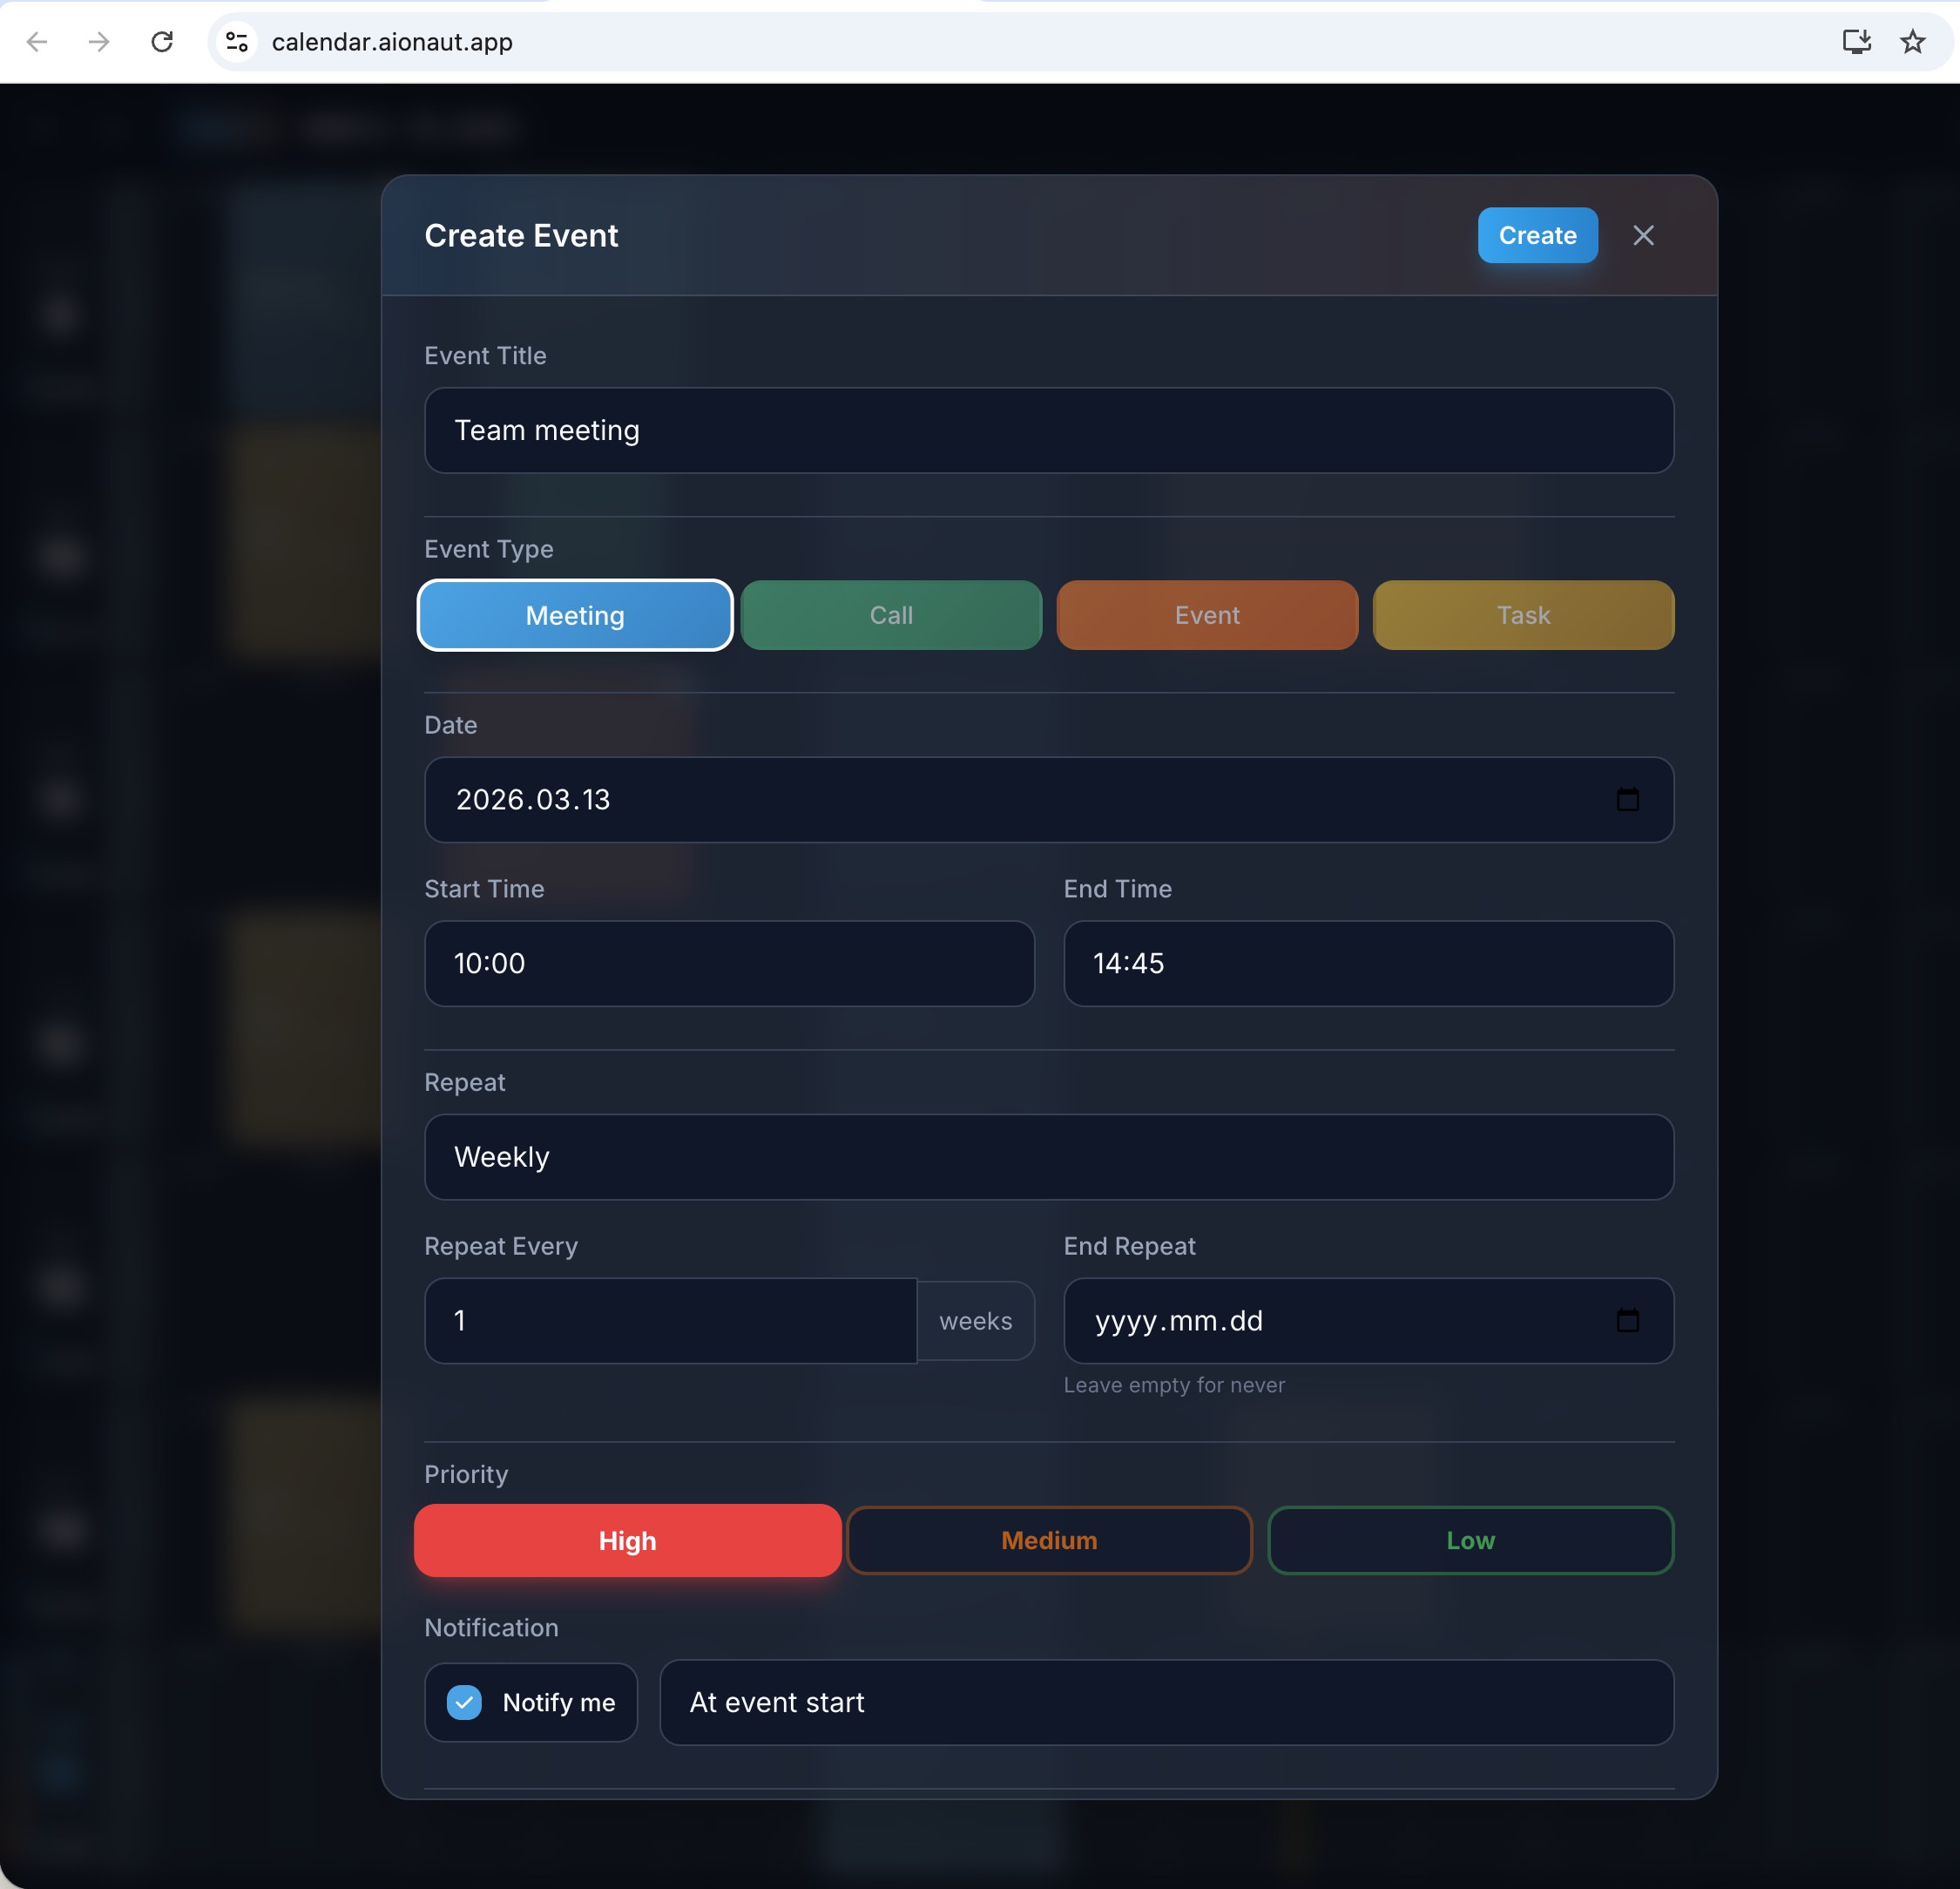Click the Event Title input field
1960x1889 pixels.
point(1048,430)
